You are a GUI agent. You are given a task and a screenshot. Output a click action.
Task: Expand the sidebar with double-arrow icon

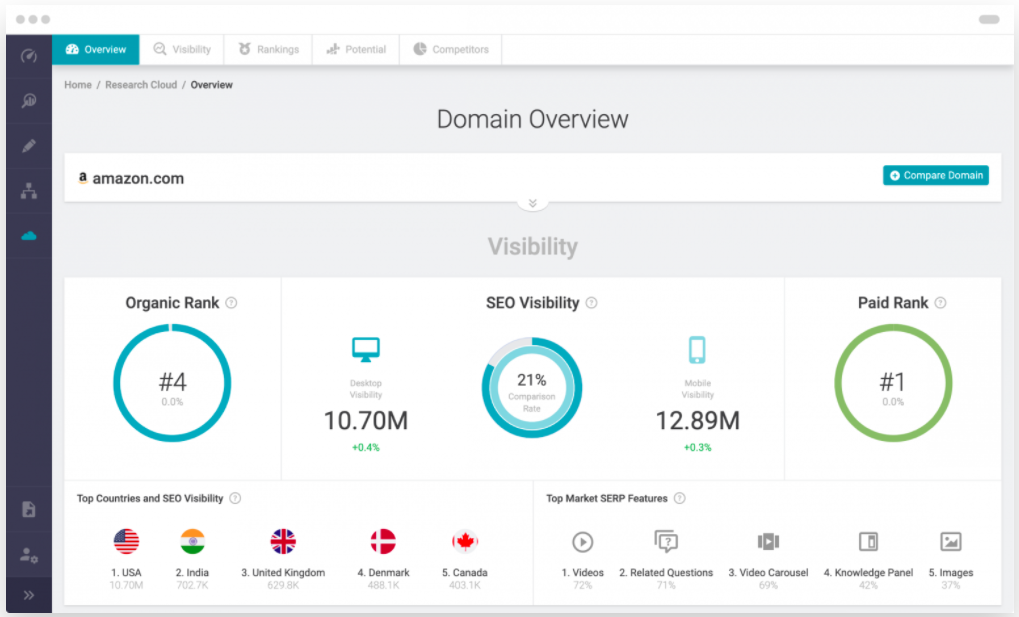(29, 595)
